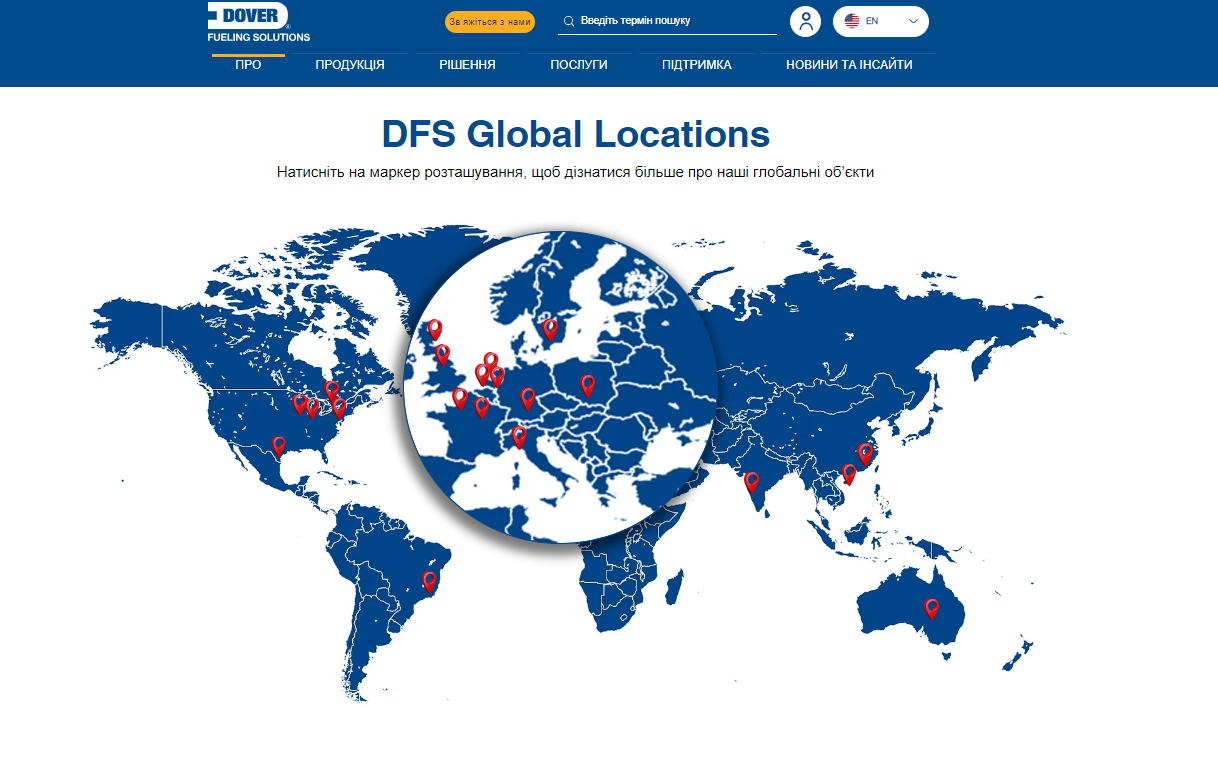Click the Poland location marker
The width and height of the screenshot is (1218, 760).
coord(588,384)
